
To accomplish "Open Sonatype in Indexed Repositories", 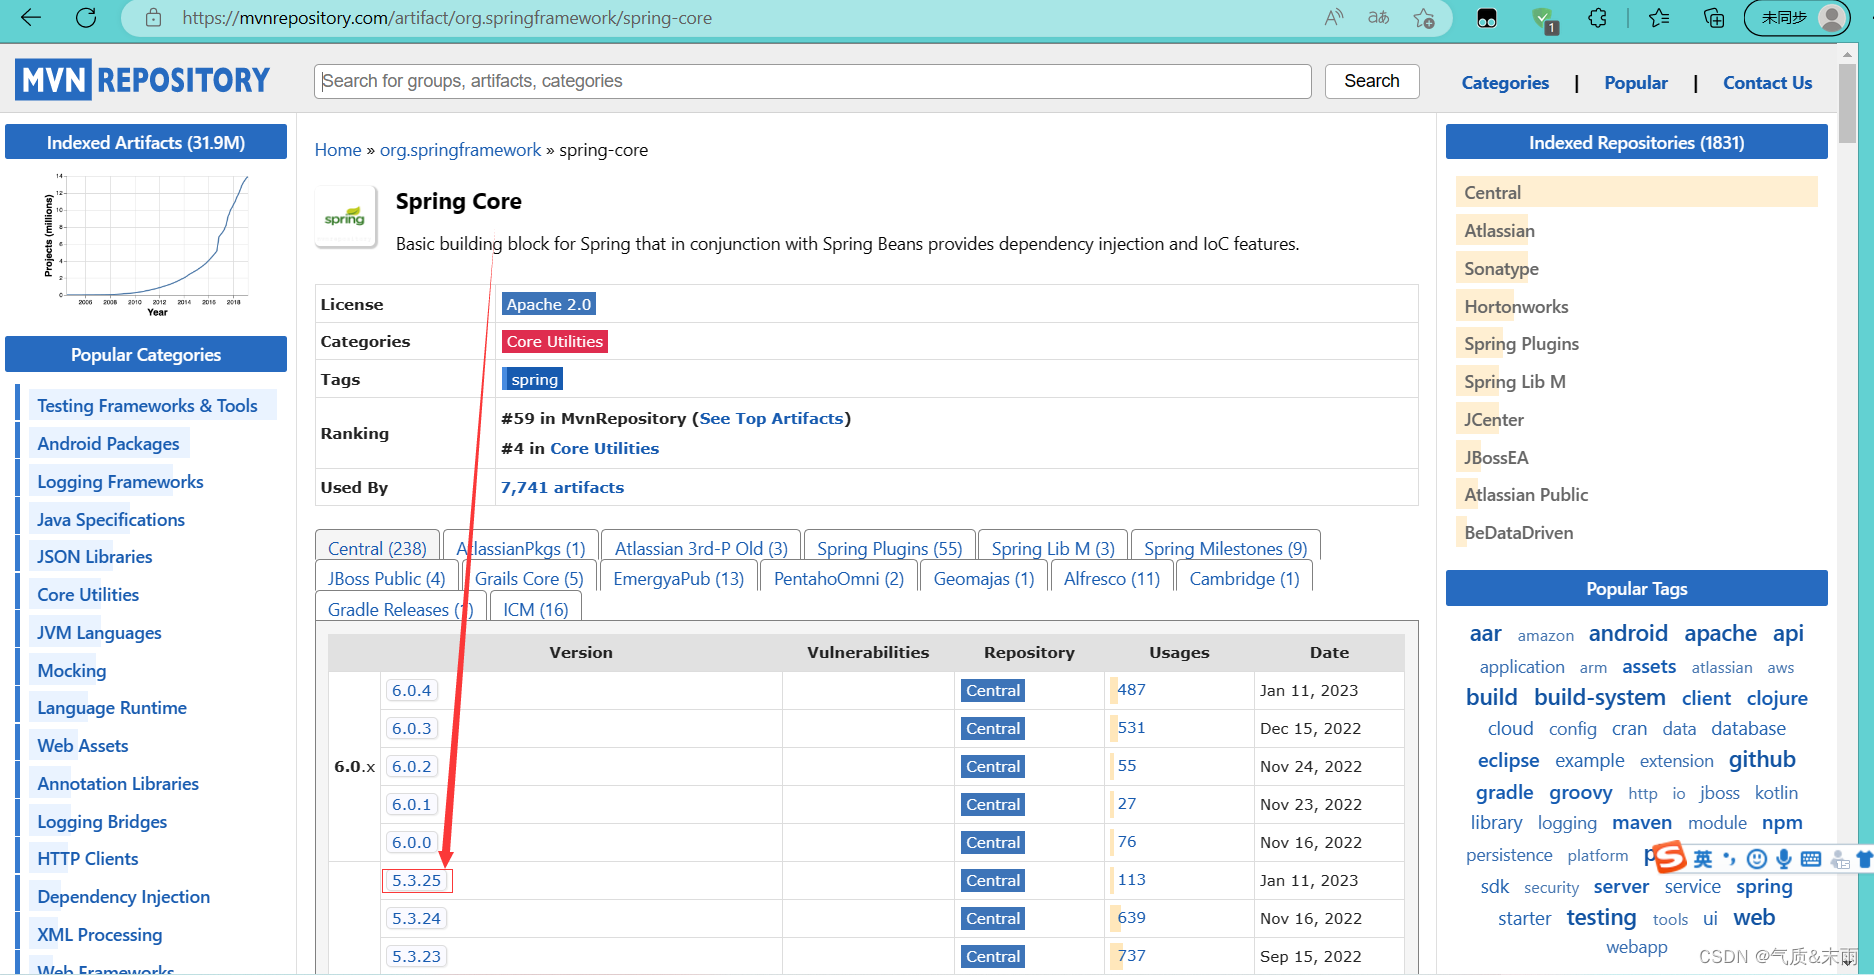I will [1501, 269].
